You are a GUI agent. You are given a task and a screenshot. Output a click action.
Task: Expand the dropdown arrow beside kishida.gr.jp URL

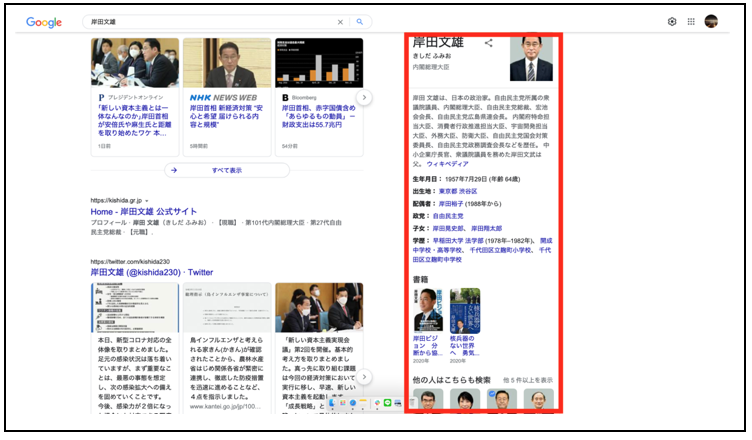[x=146, y=200]
